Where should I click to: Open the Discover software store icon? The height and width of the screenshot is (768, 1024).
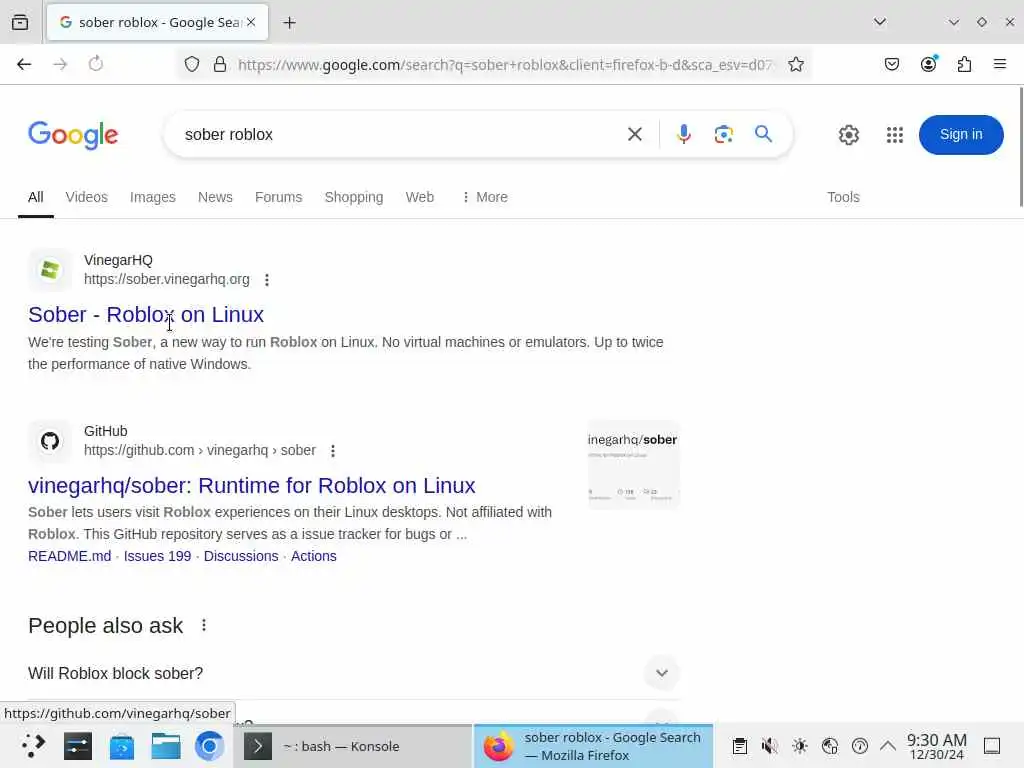pos(121,746)
